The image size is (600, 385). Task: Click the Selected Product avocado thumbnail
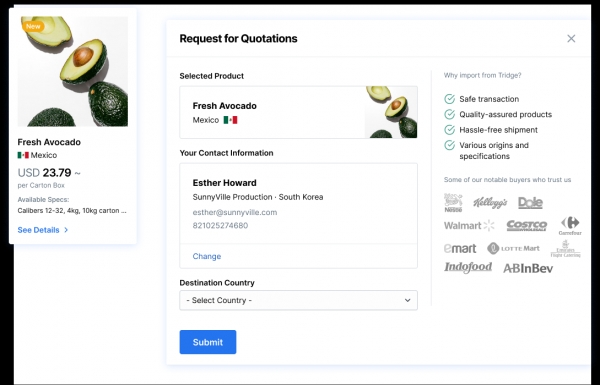(391, 112)
